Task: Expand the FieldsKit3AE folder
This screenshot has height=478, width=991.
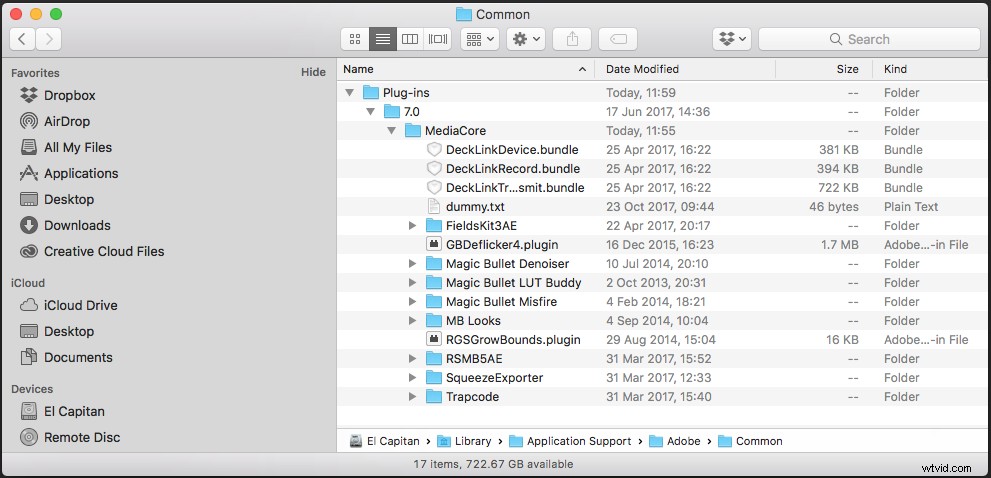Action: click(x=412, y=226)
